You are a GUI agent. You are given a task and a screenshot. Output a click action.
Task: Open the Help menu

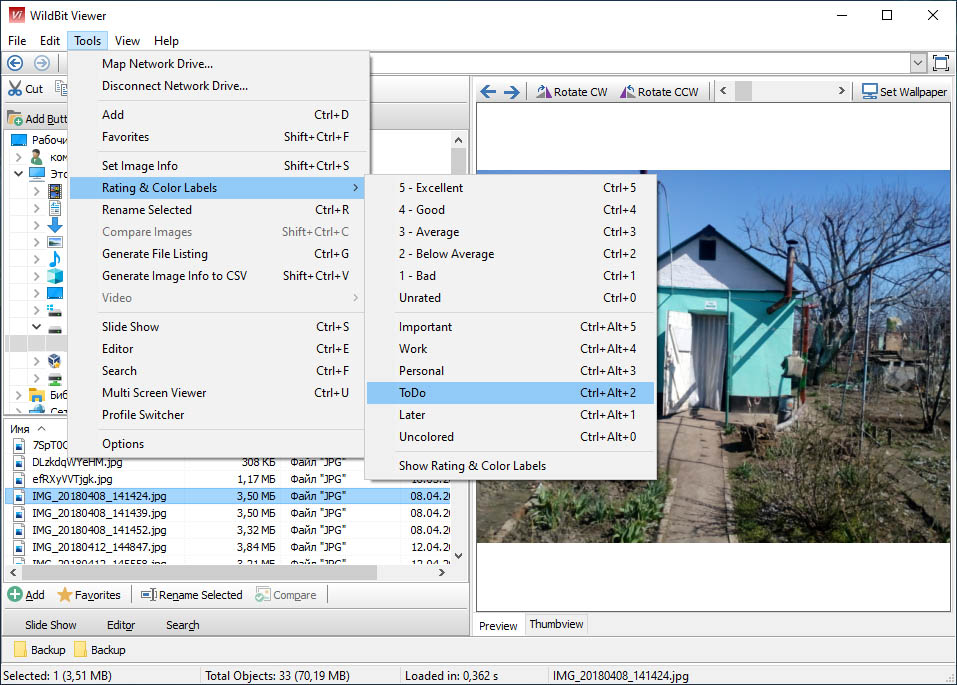[166, 41]
